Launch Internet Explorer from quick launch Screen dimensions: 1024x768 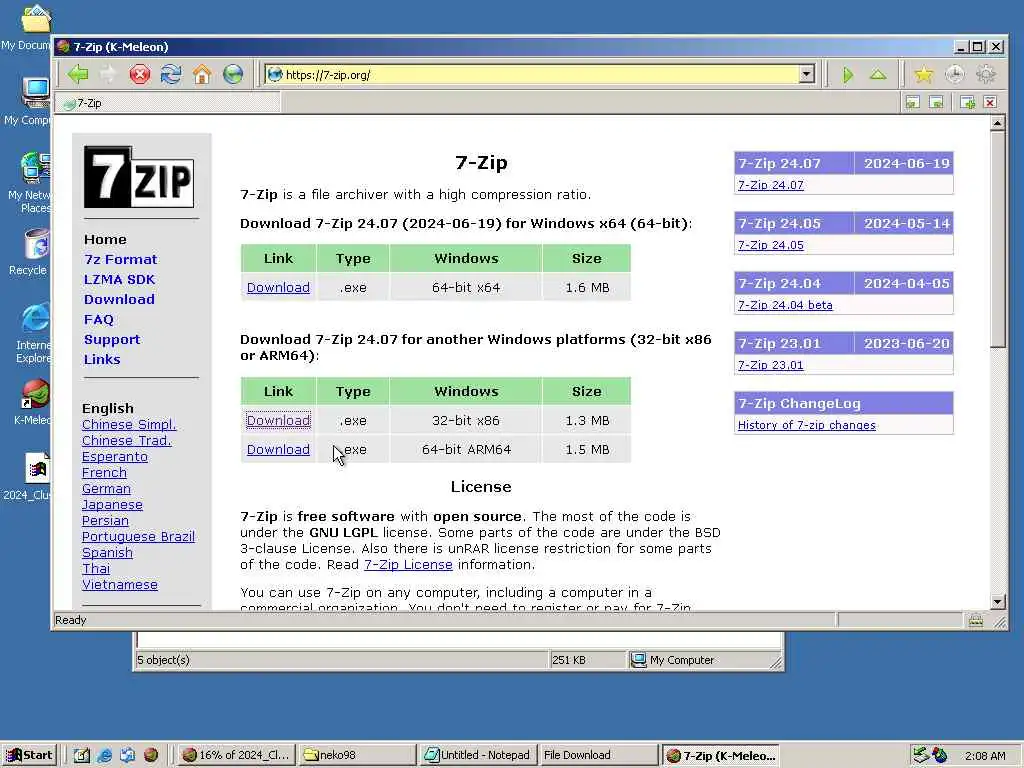[x=104, y=755]
